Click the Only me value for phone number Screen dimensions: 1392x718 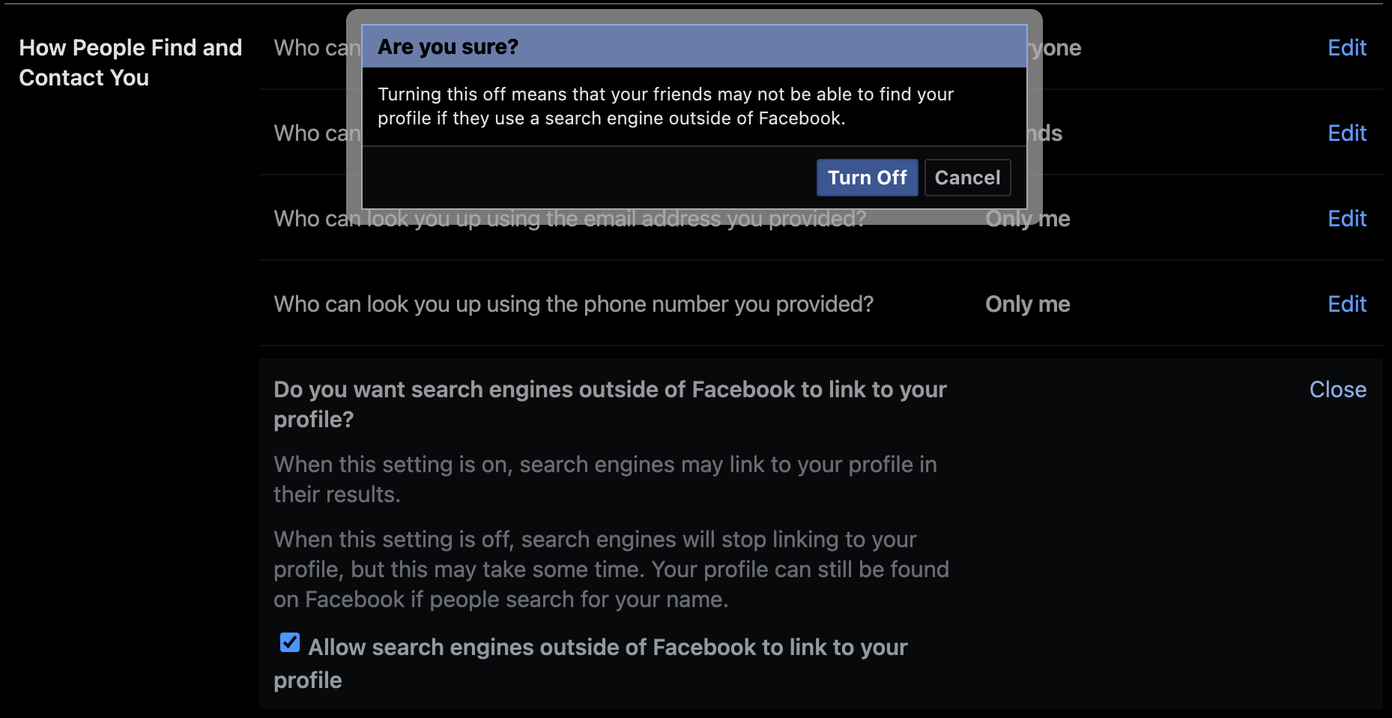pos(1028,304)
